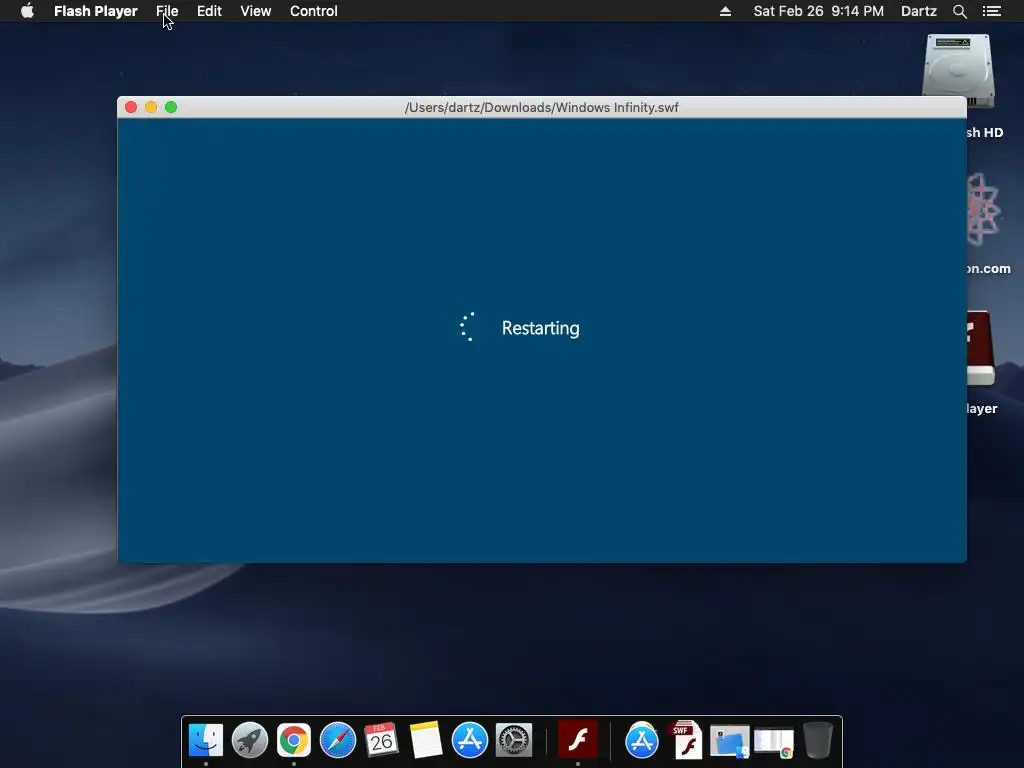Select the hard drive icon on desktop

click(958, 71)
